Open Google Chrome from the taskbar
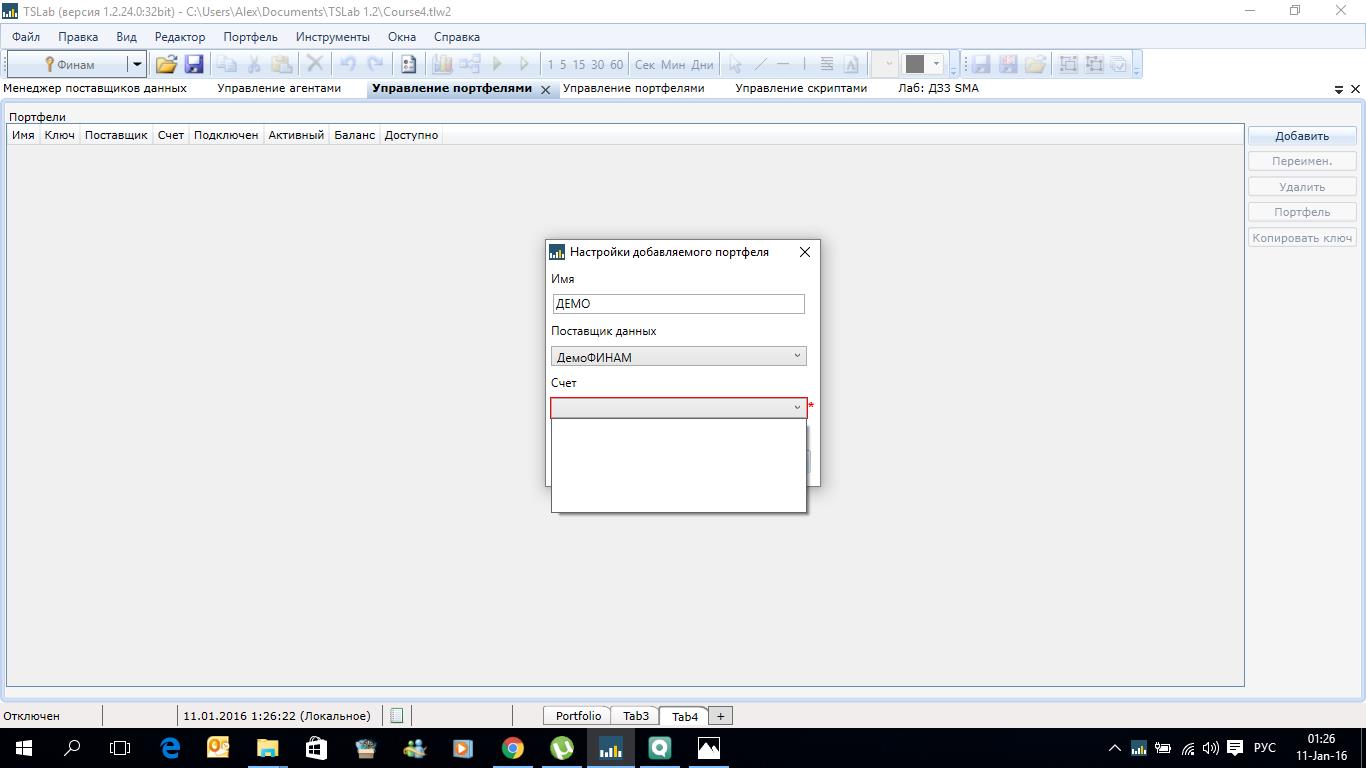Viewport: 1366px width, 768px height. 512,748
